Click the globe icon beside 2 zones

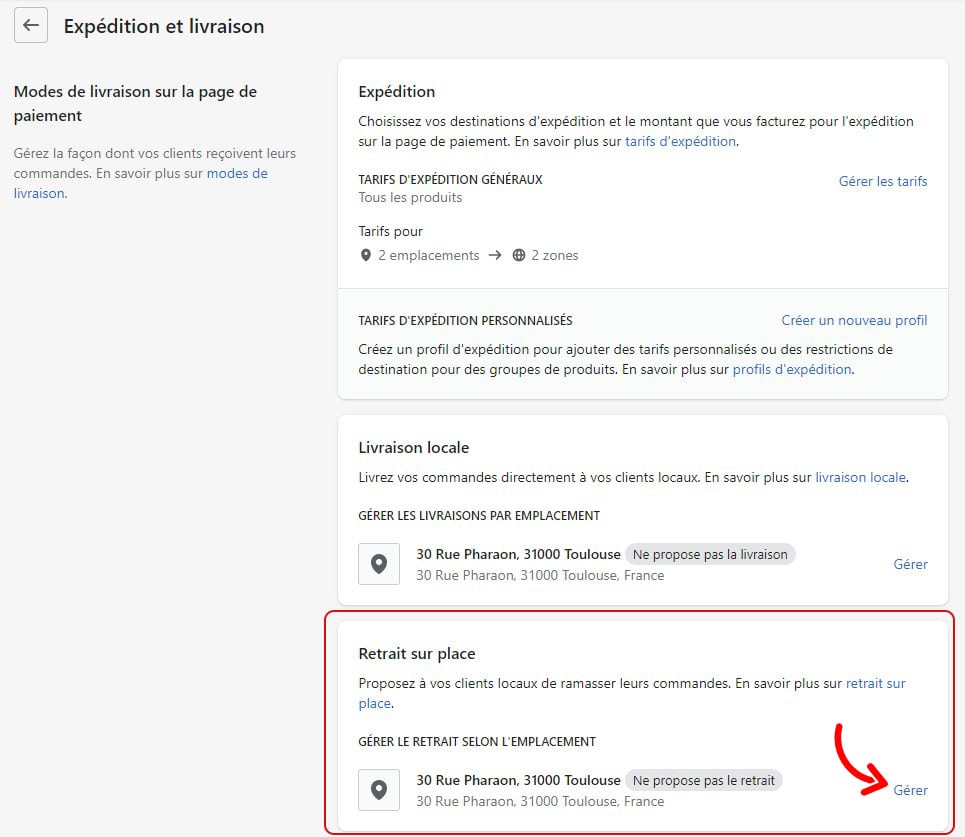(518, 255)
